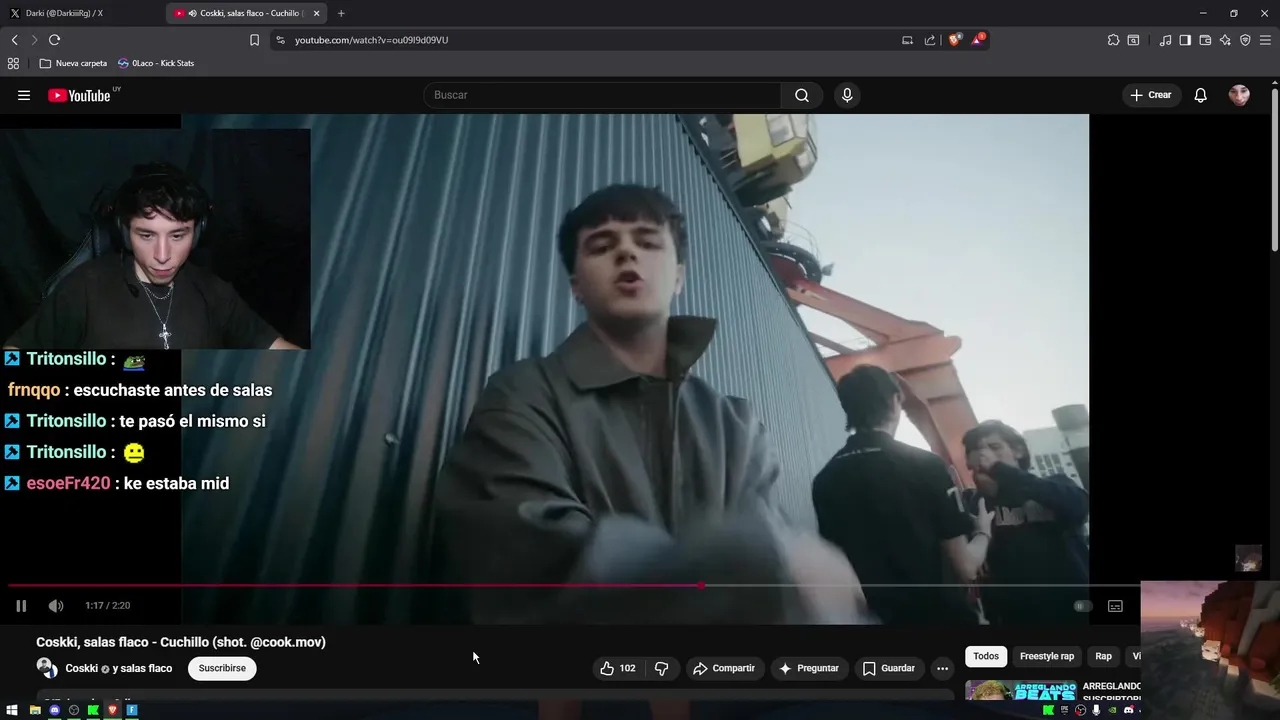Viewport: 1280px width, 720px height.
Task: Toggle the browser sidebar panel icon
Action: 1185,40
